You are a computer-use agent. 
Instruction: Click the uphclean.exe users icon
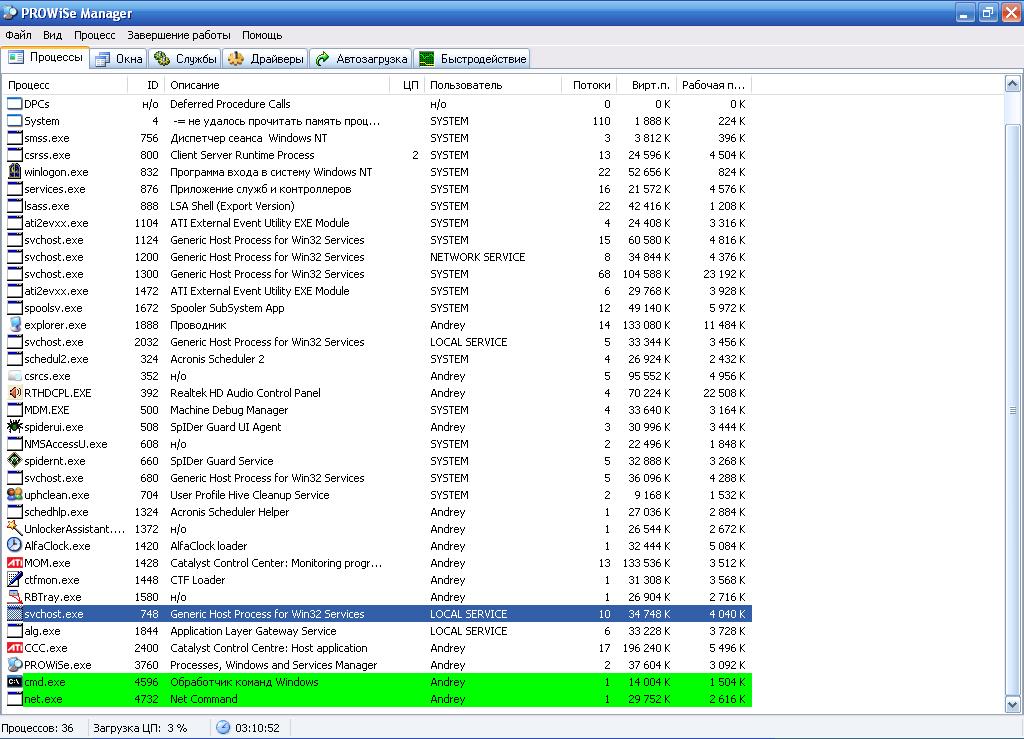[x=15, y=495]
